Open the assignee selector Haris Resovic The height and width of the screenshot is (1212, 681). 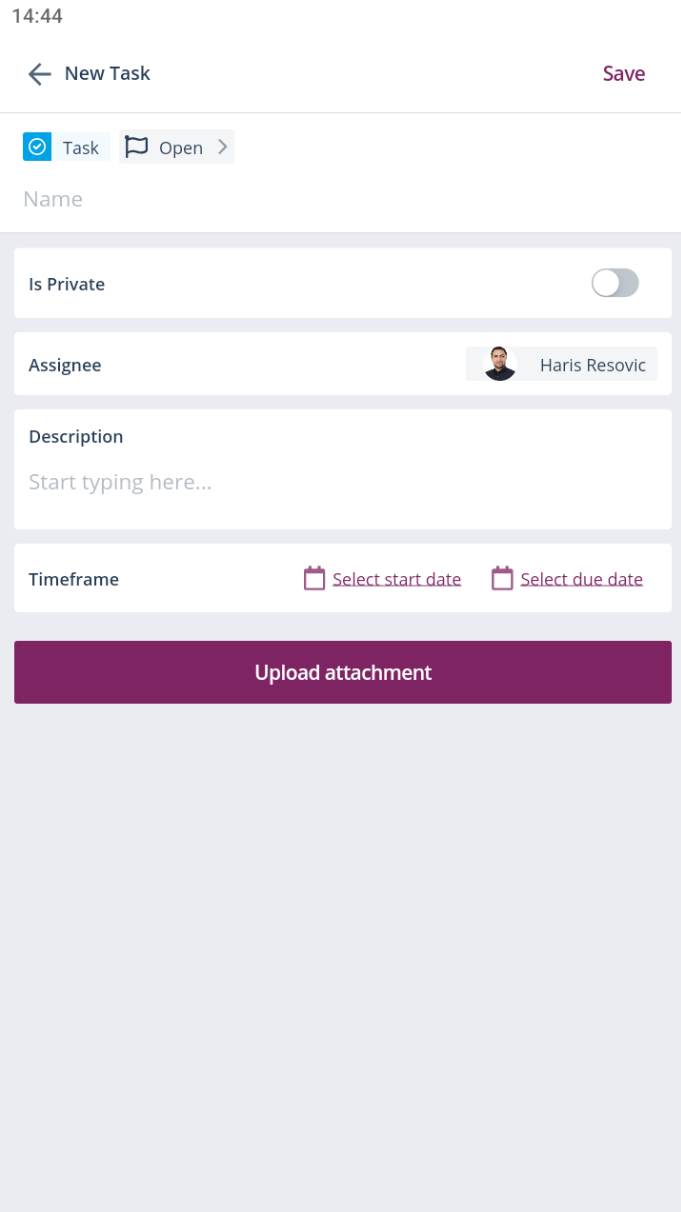tap(592, 365)
